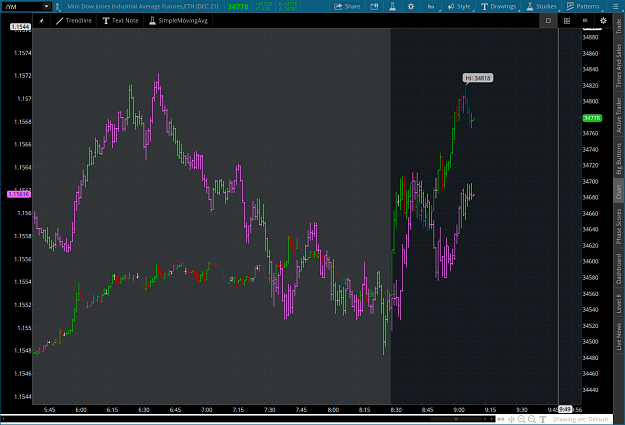Select the pointer tool in drawing toolbar
This screenshot has height=425, width=625.
pyautogui.click(x=41, y=21)
